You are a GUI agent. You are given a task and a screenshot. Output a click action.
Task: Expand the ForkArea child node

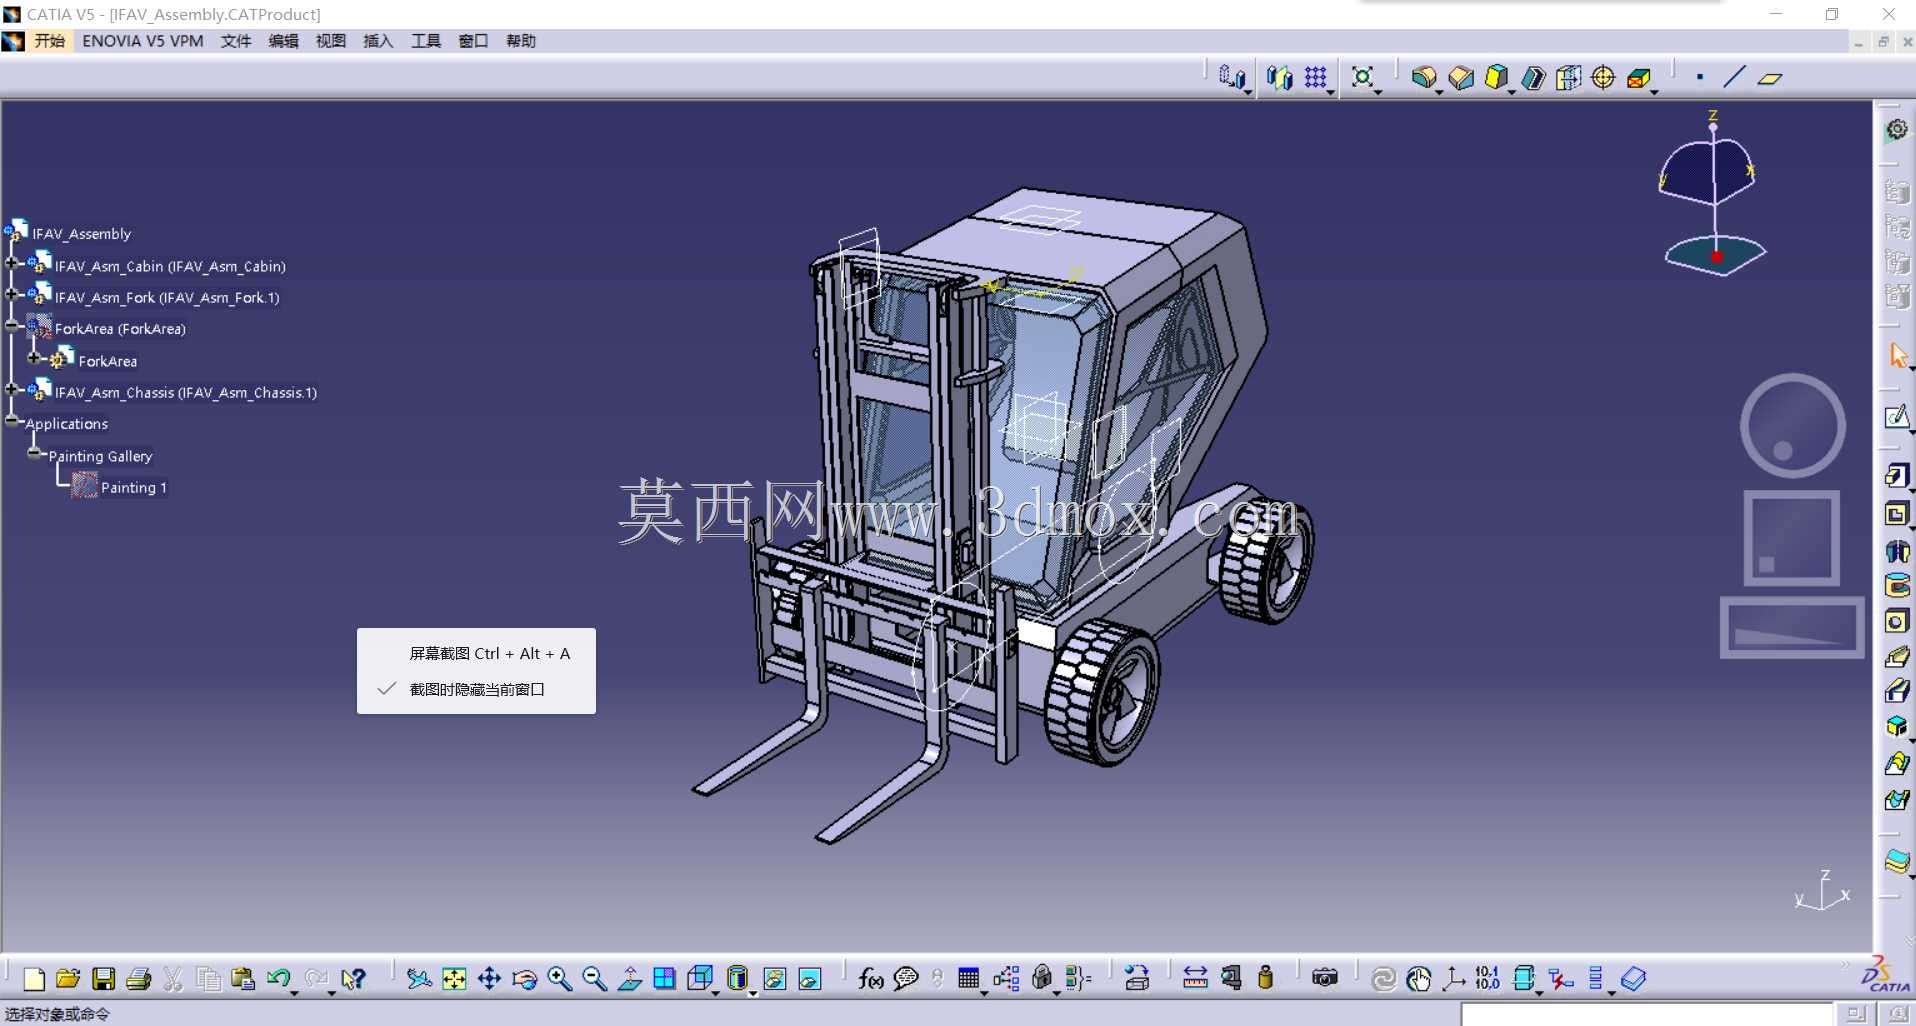click(x=34, y=358)
